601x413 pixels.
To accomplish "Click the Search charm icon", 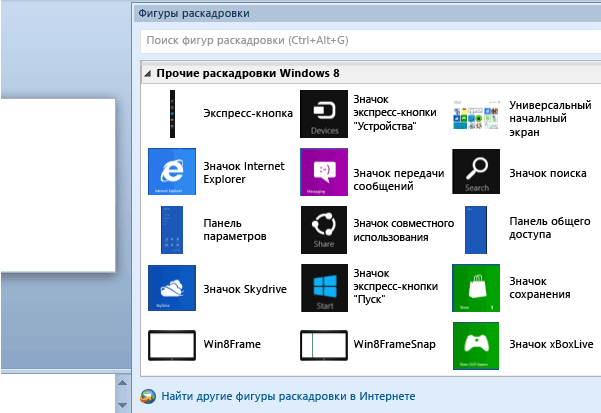I will pos(476,172).
